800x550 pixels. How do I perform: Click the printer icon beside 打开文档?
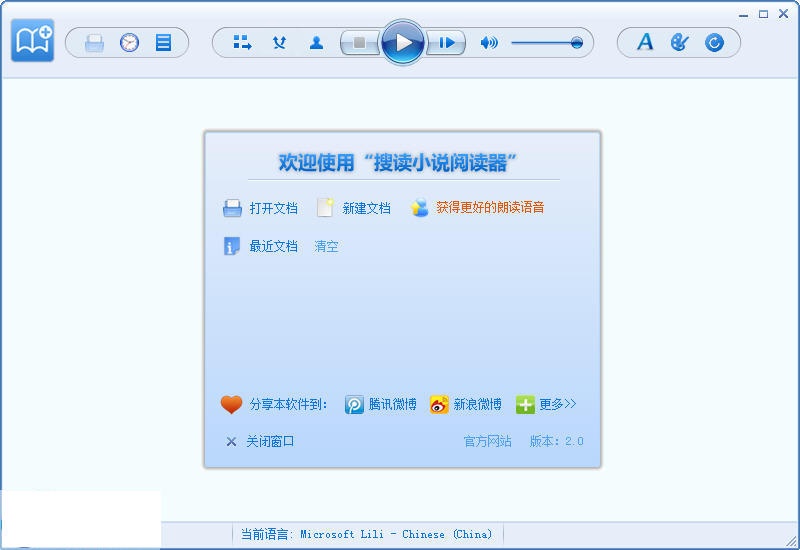point(232,208)
